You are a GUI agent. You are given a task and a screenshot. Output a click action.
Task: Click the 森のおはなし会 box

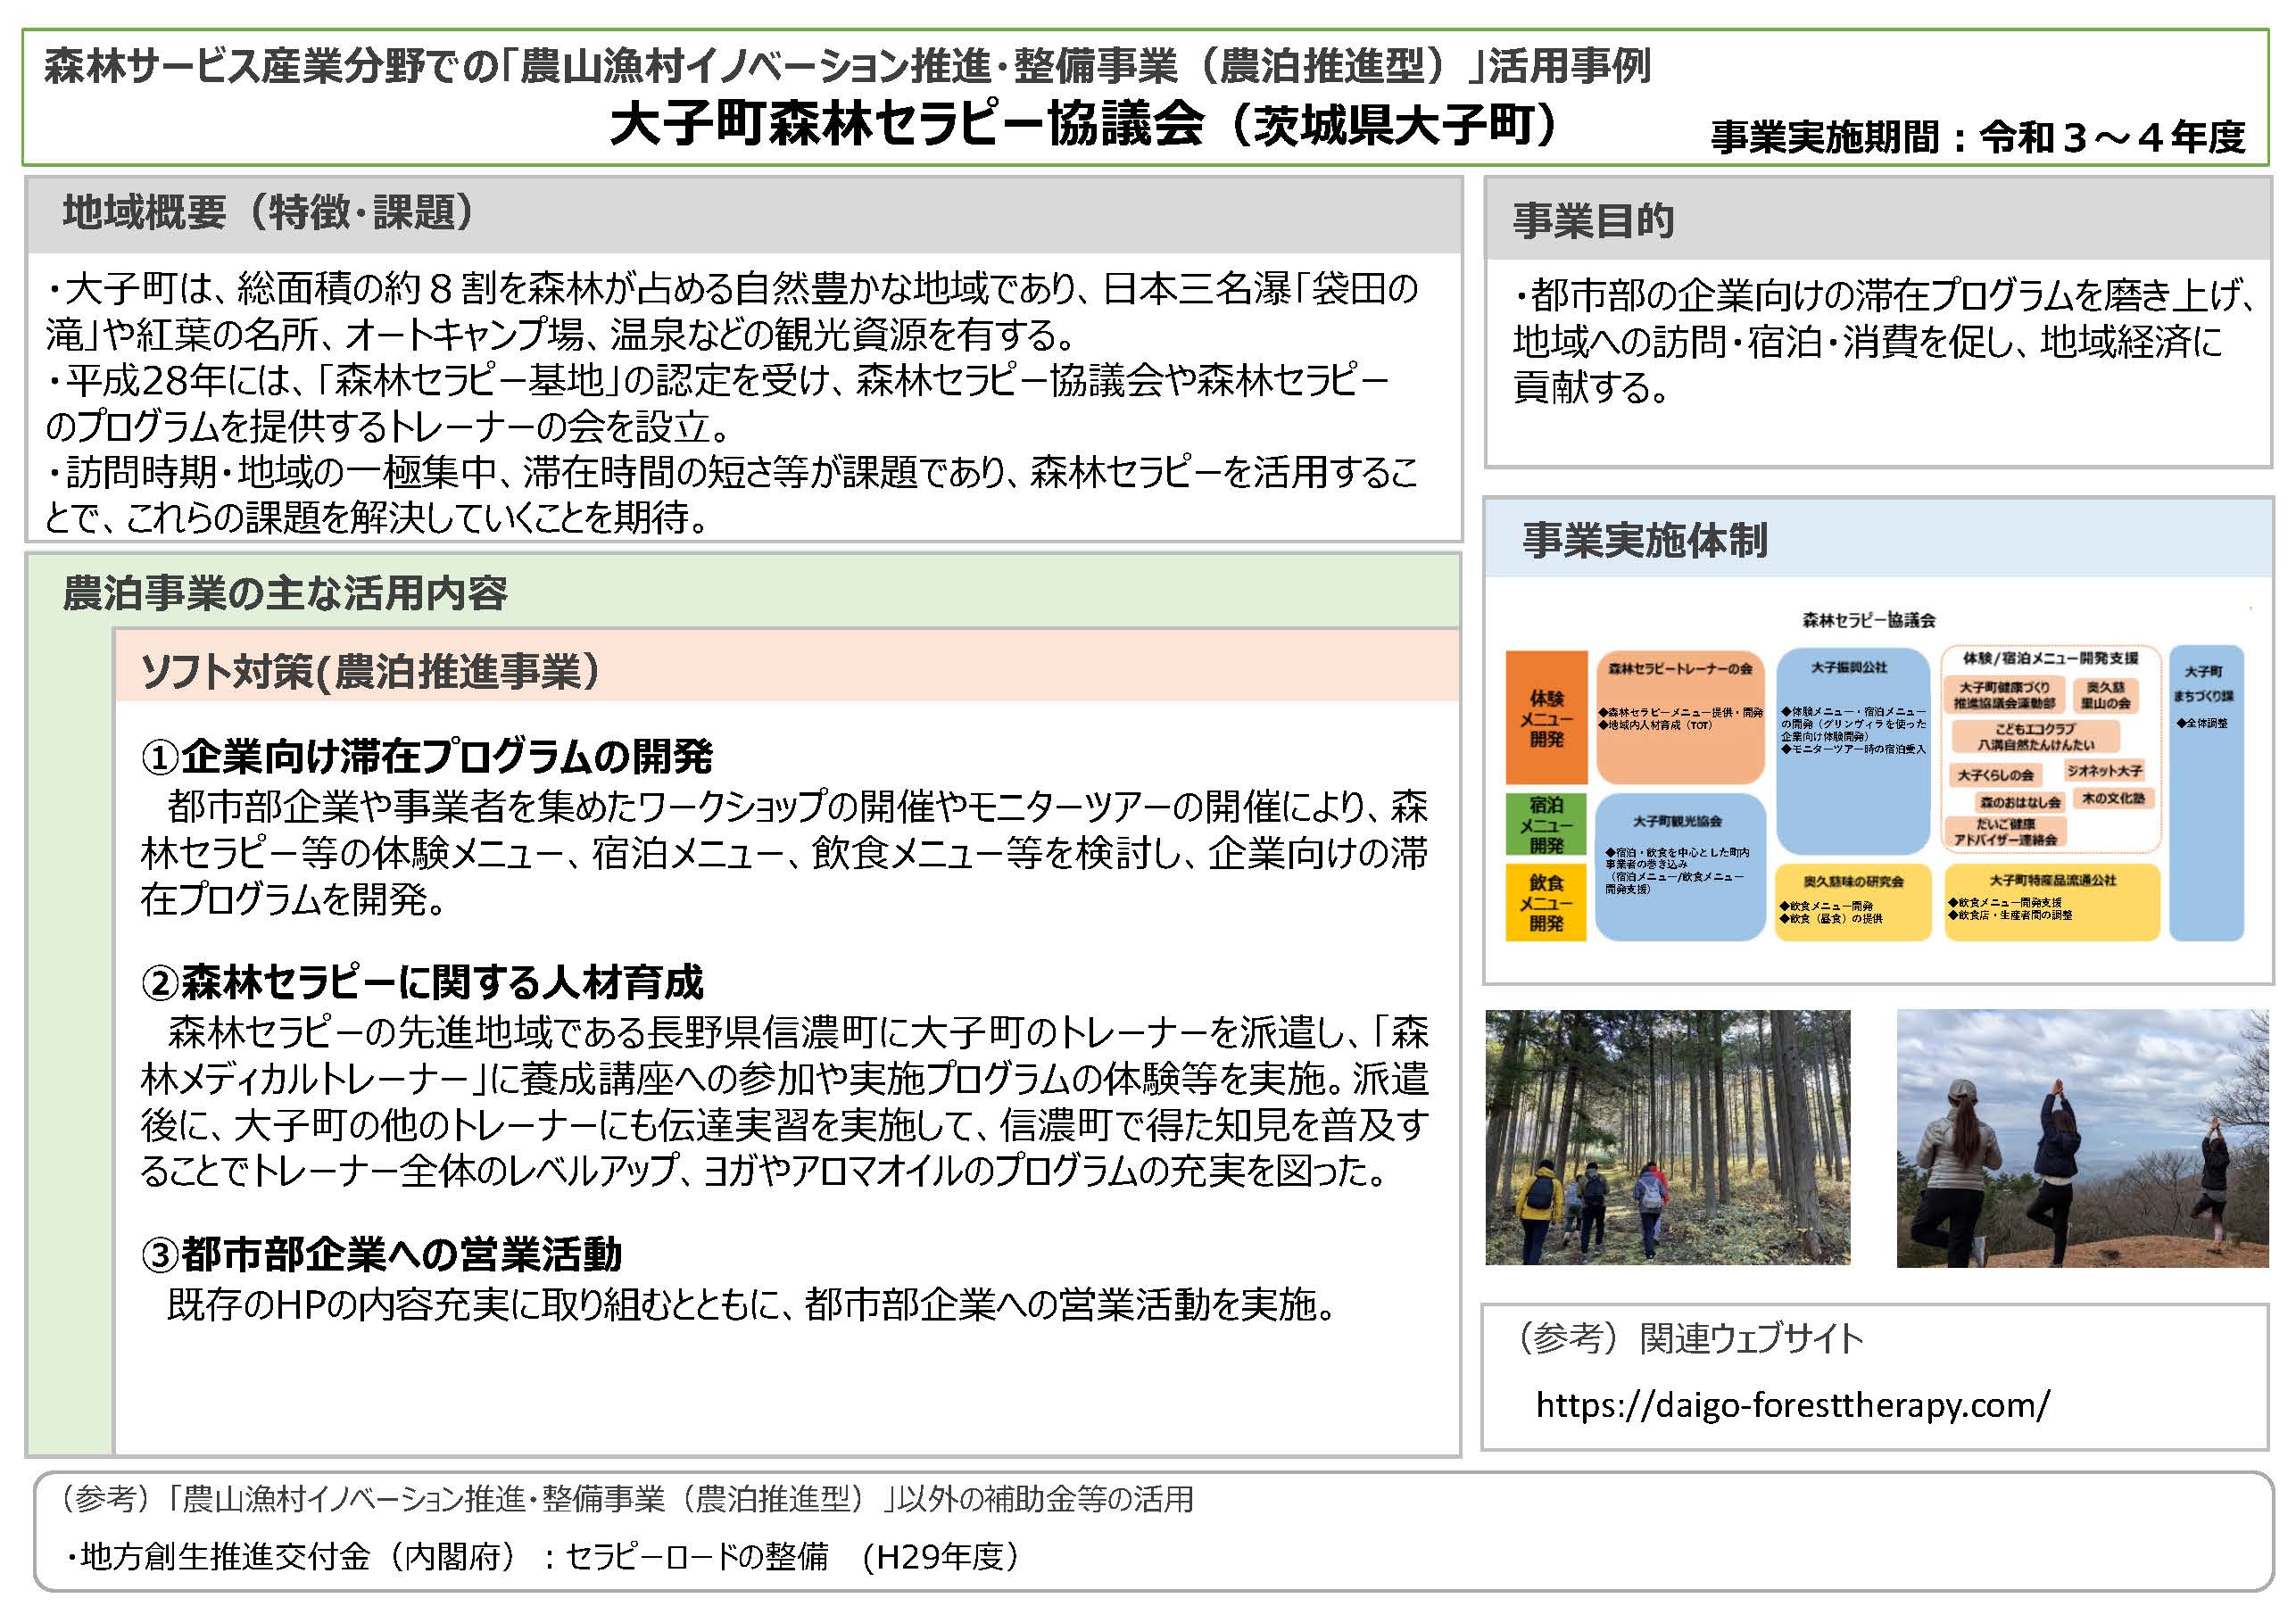pos(2020,801)
